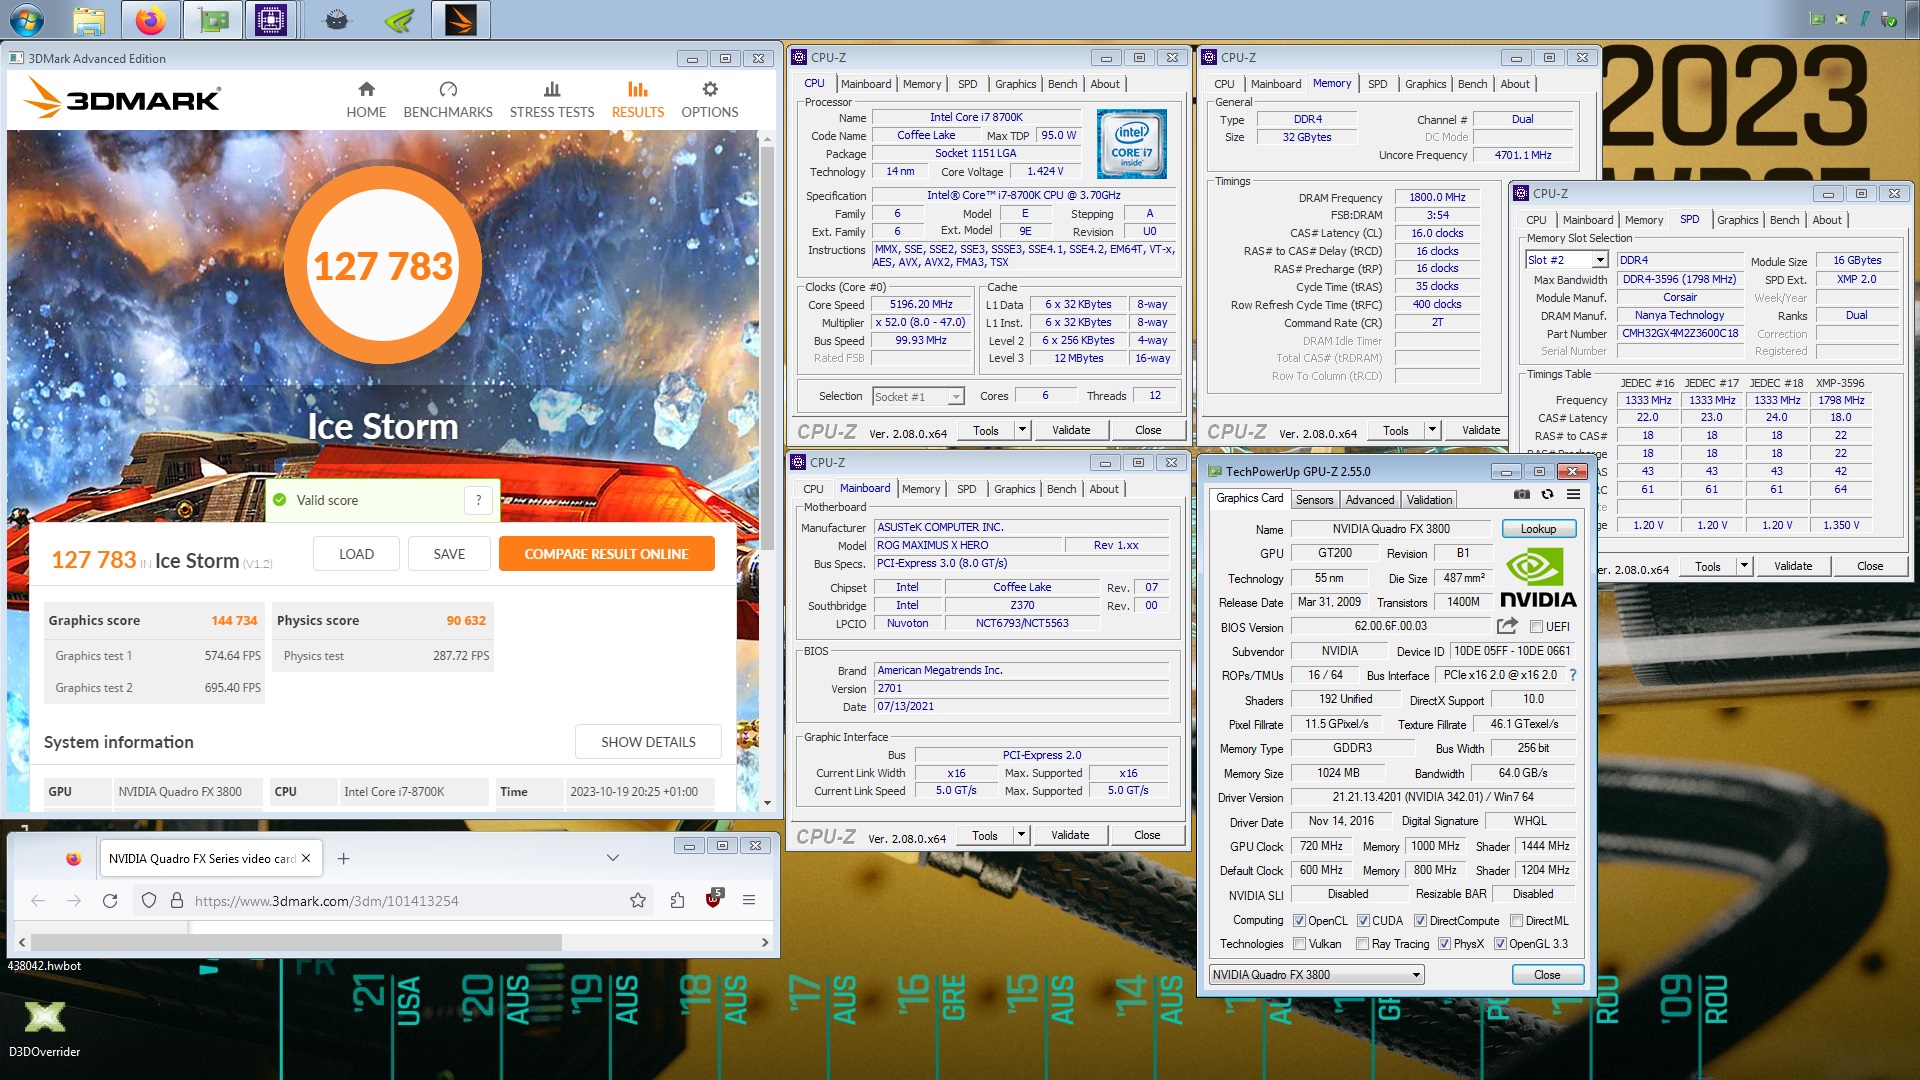This screenshot has height=1080, width=1920.
Task: Open a new Firefox tab
Action: (x=343, y=858)
